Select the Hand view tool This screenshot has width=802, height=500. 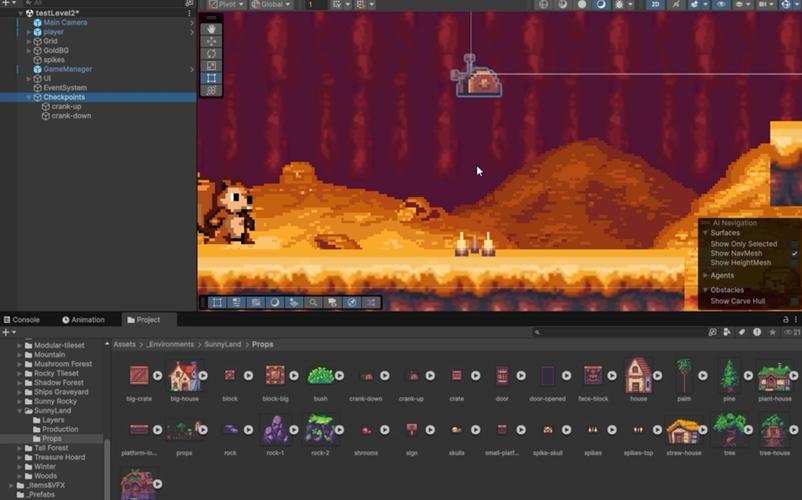(x=211, y=29)
